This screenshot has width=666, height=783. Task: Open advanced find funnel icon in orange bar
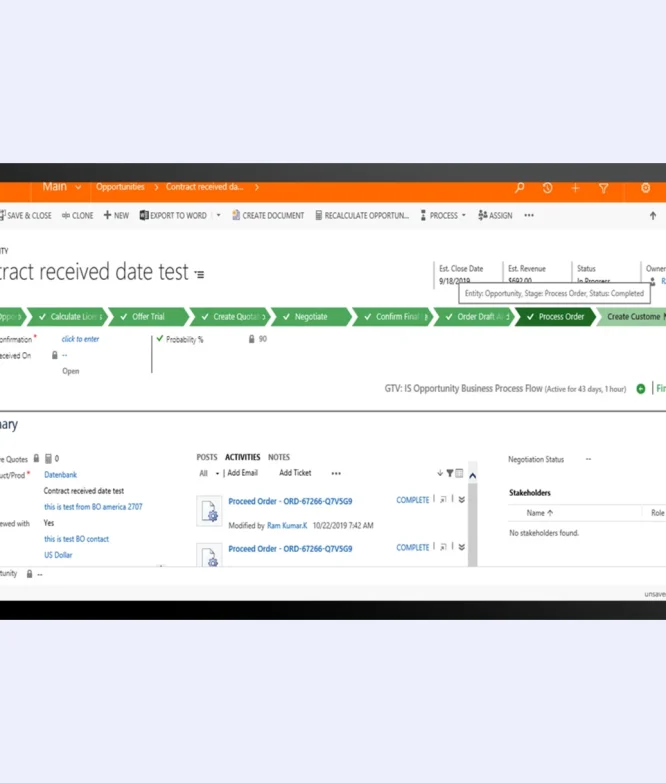coord(604,188)
